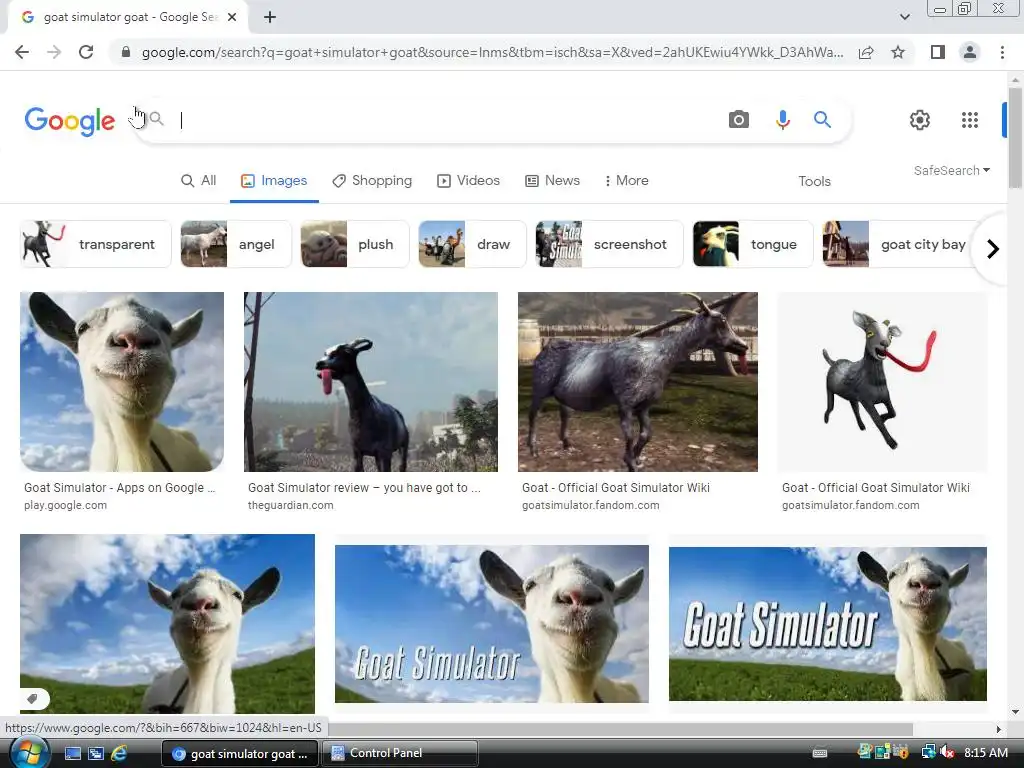Click the blue search magnifier button
Screen dimensions: 1024x768
click(x=822, y=120)
